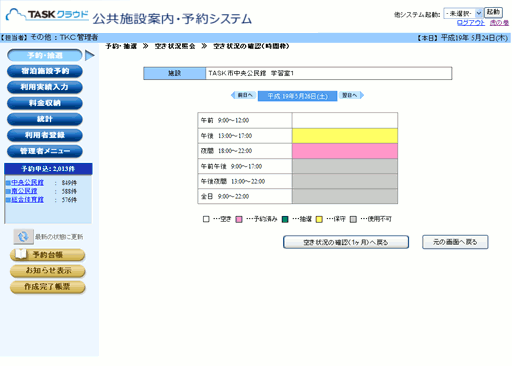Viewport: 512px width, 366px height.
Task: Click the yellow 保守 legend square
Action: pyautogui.click(x=319, y=219)
